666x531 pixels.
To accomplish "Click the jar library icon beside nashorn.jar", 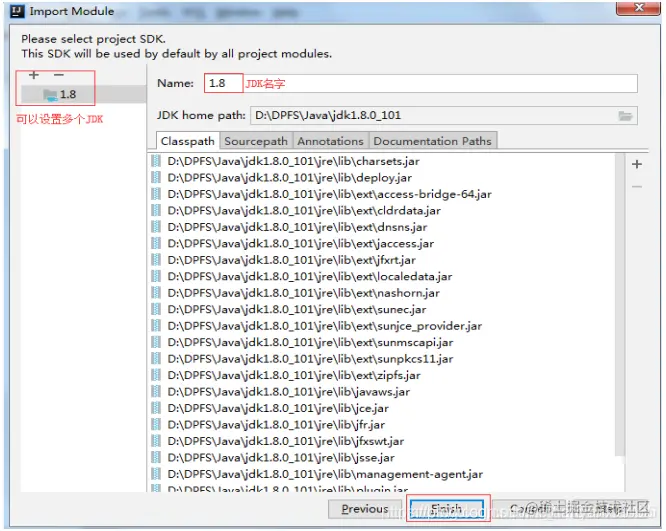I will tap(156, 293).
